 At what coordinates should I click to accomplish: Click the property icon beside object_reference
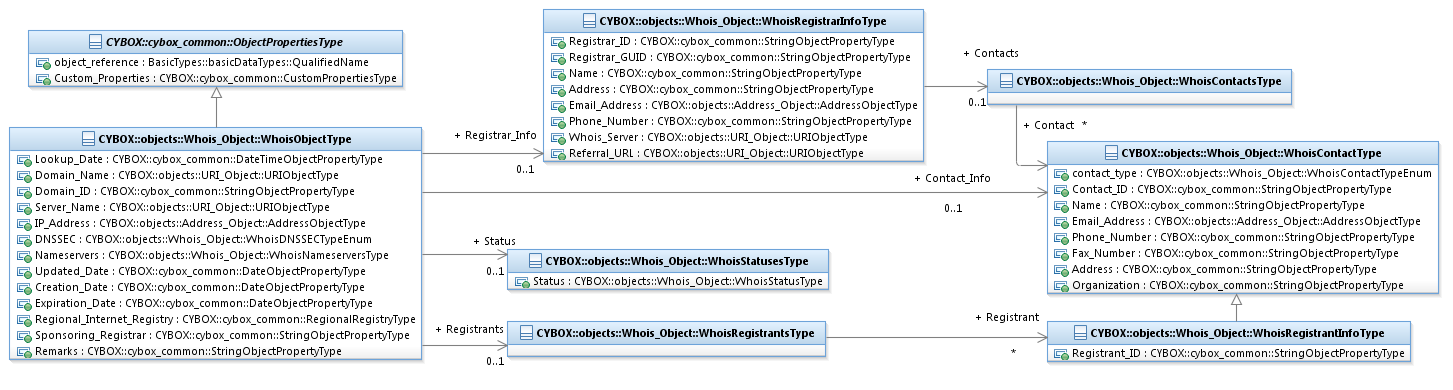[43, 62]
